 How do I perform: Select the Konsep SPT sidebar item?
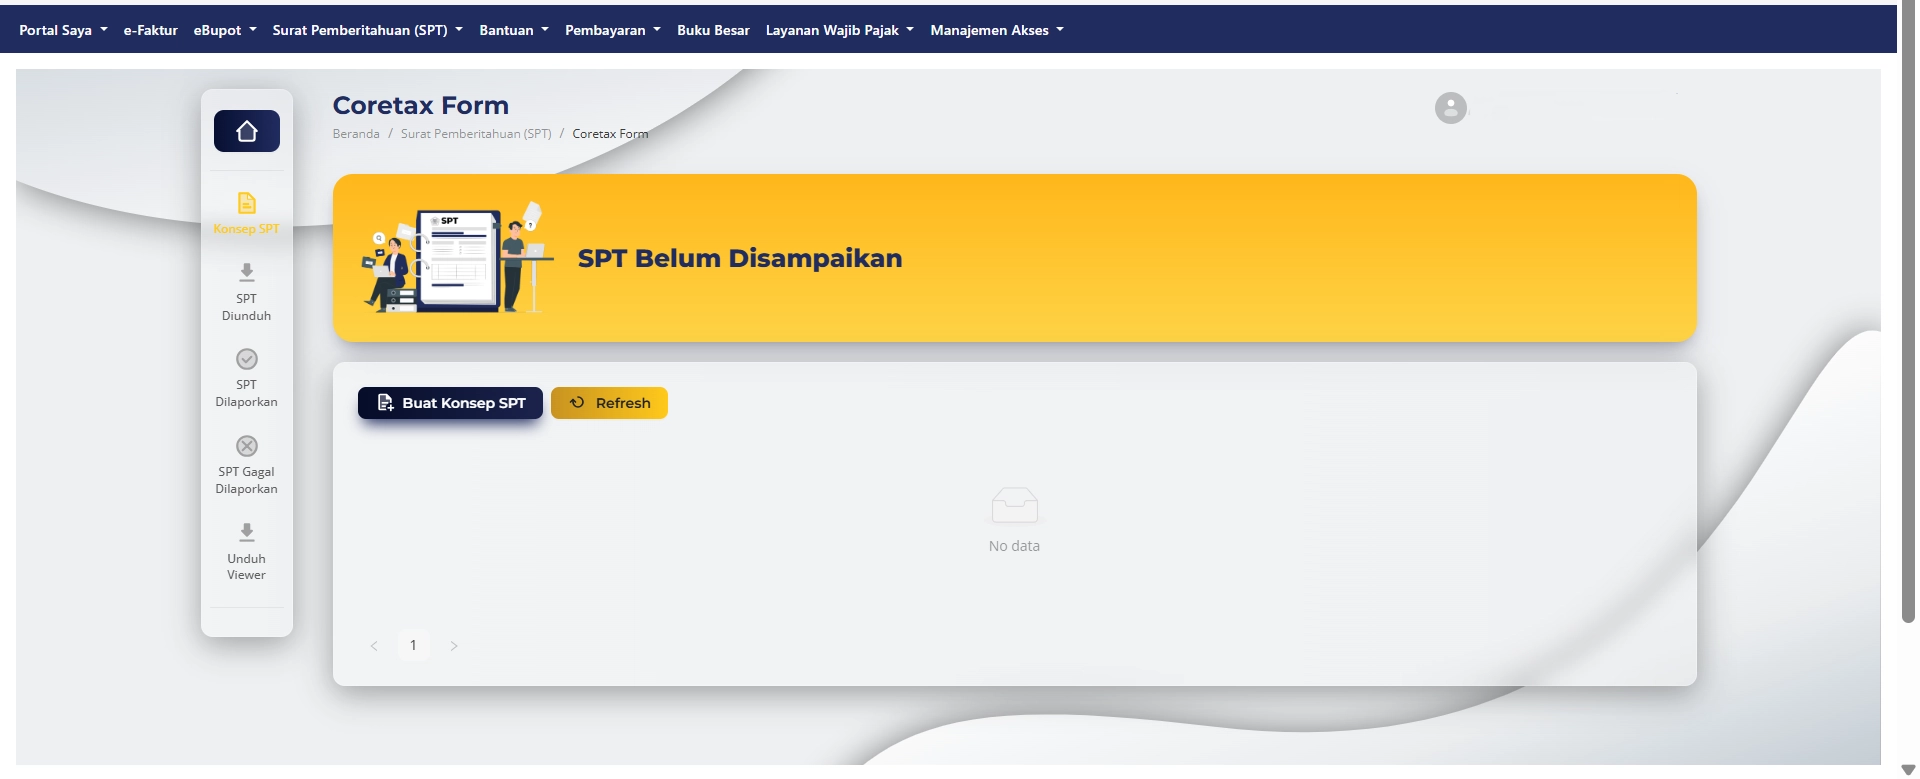coord(246,214)
